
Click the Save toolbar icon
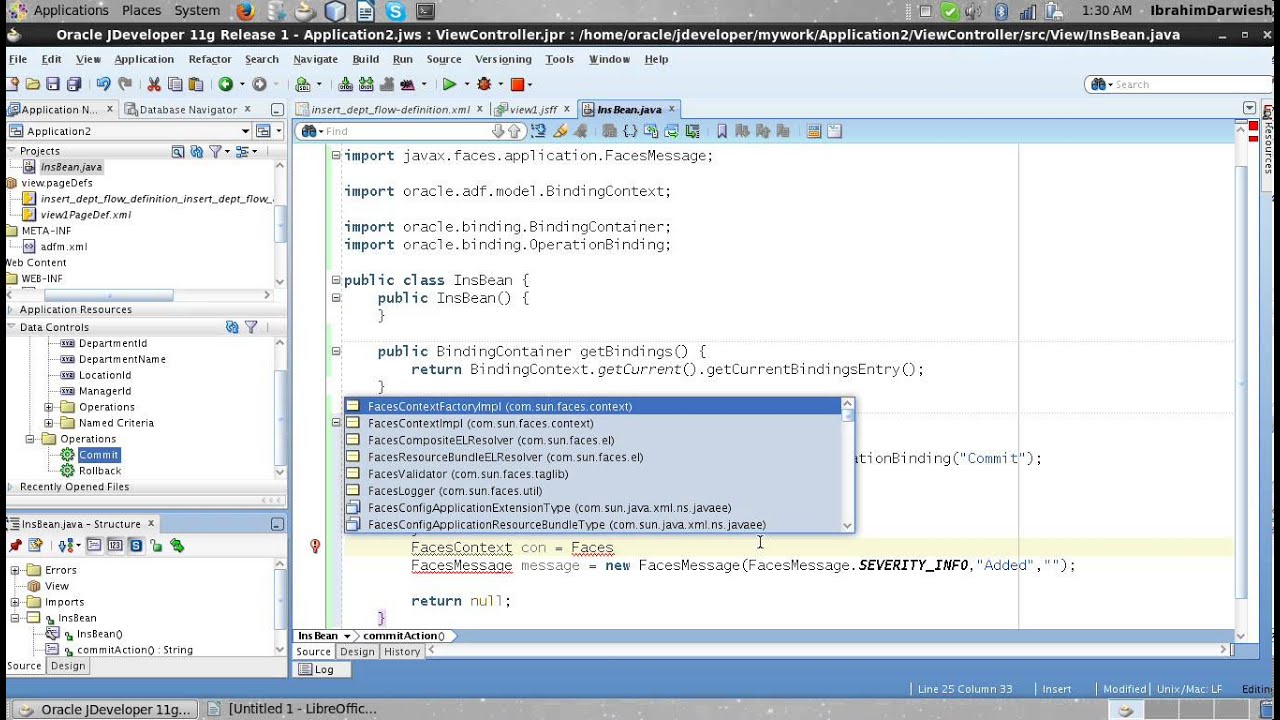coord(52,84)
